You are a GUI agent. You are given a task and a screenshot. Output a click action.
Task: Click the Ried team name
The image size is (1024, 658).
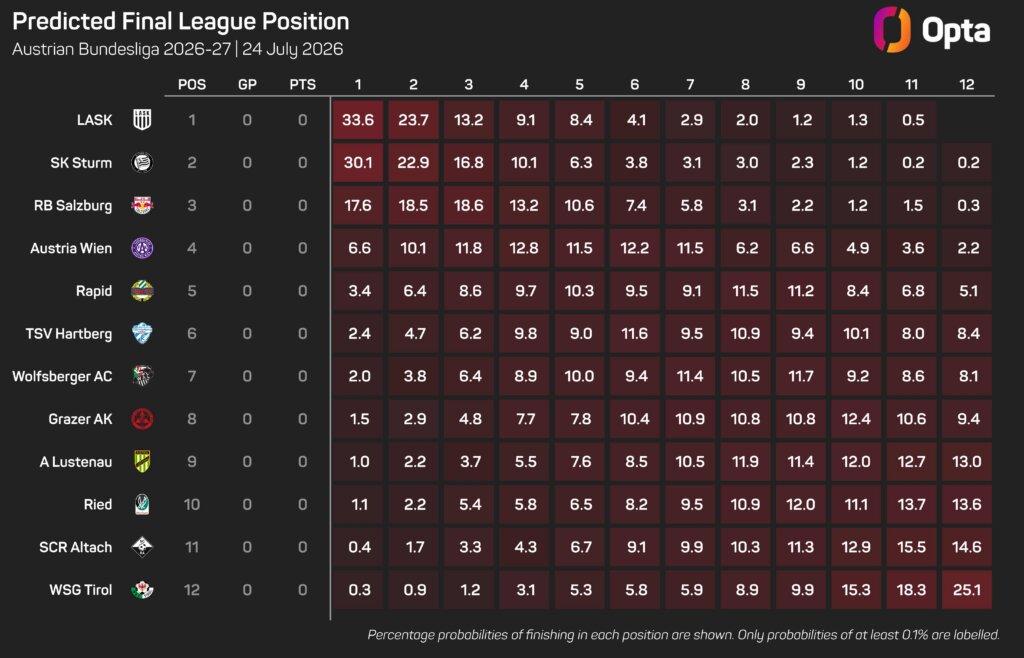97,504
